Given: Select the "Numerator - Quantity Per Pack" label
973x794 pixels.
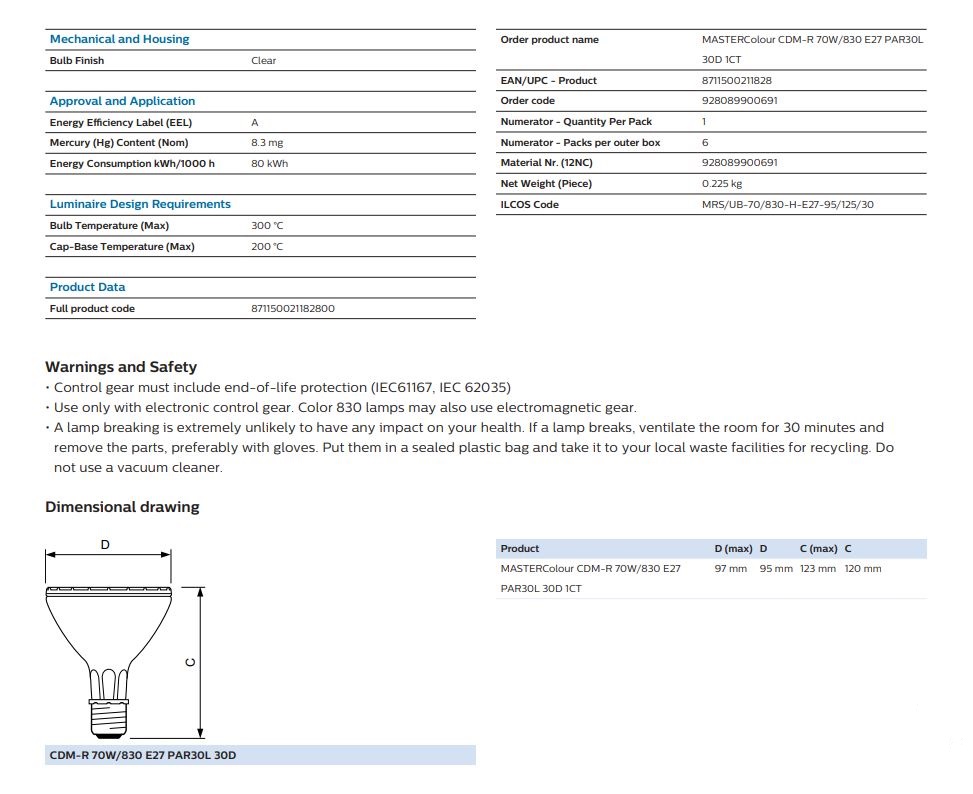Looking at the screenshot, I should tap(576, 122).
